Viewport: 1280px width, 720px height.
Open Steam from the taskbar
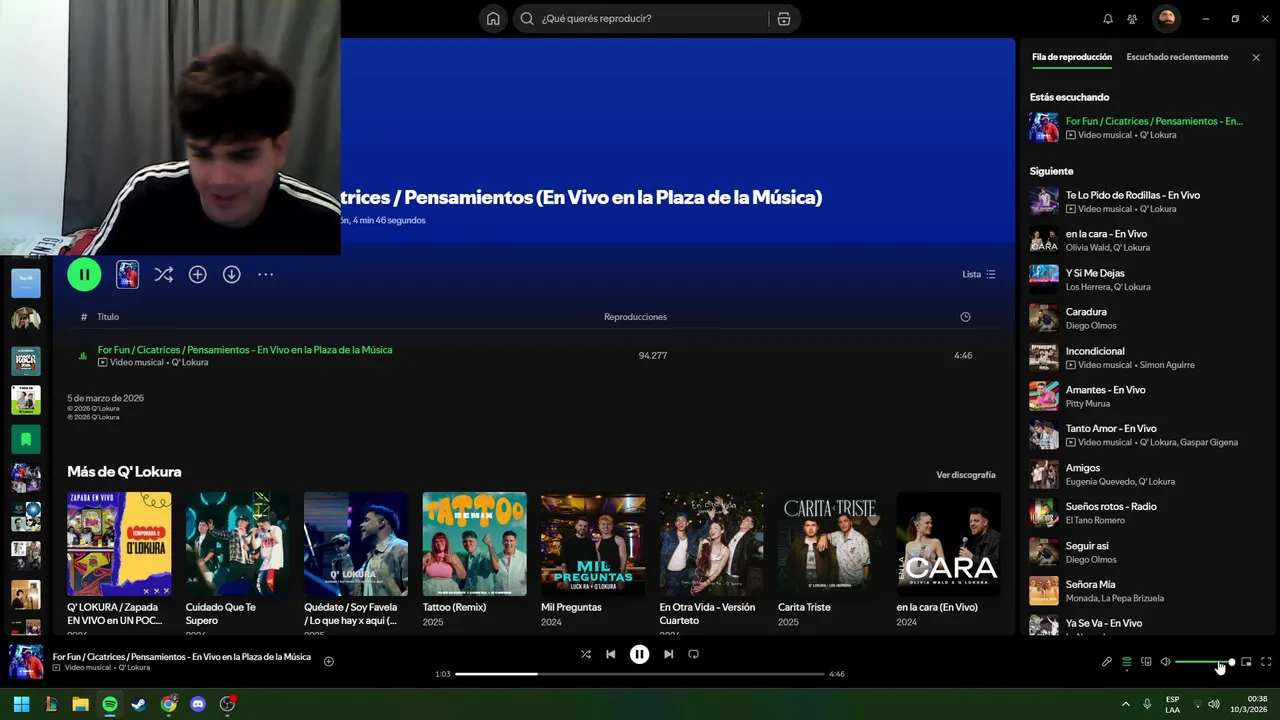(x=139, y=704)
